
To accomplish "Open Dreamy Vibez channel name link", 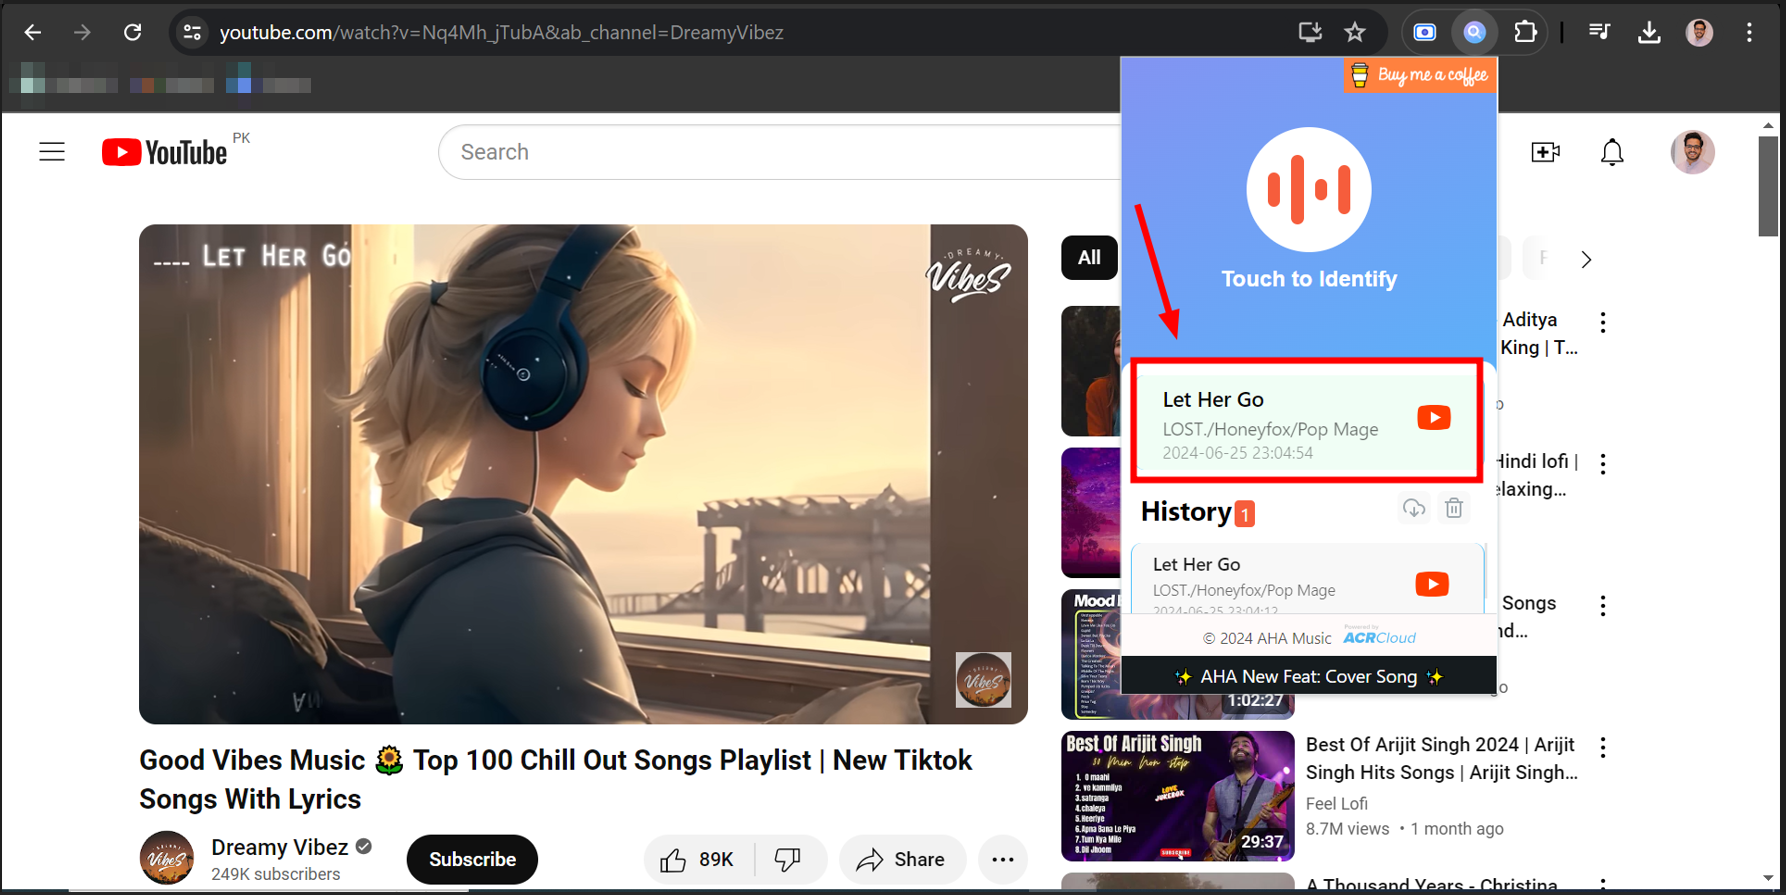I will 279,847.
